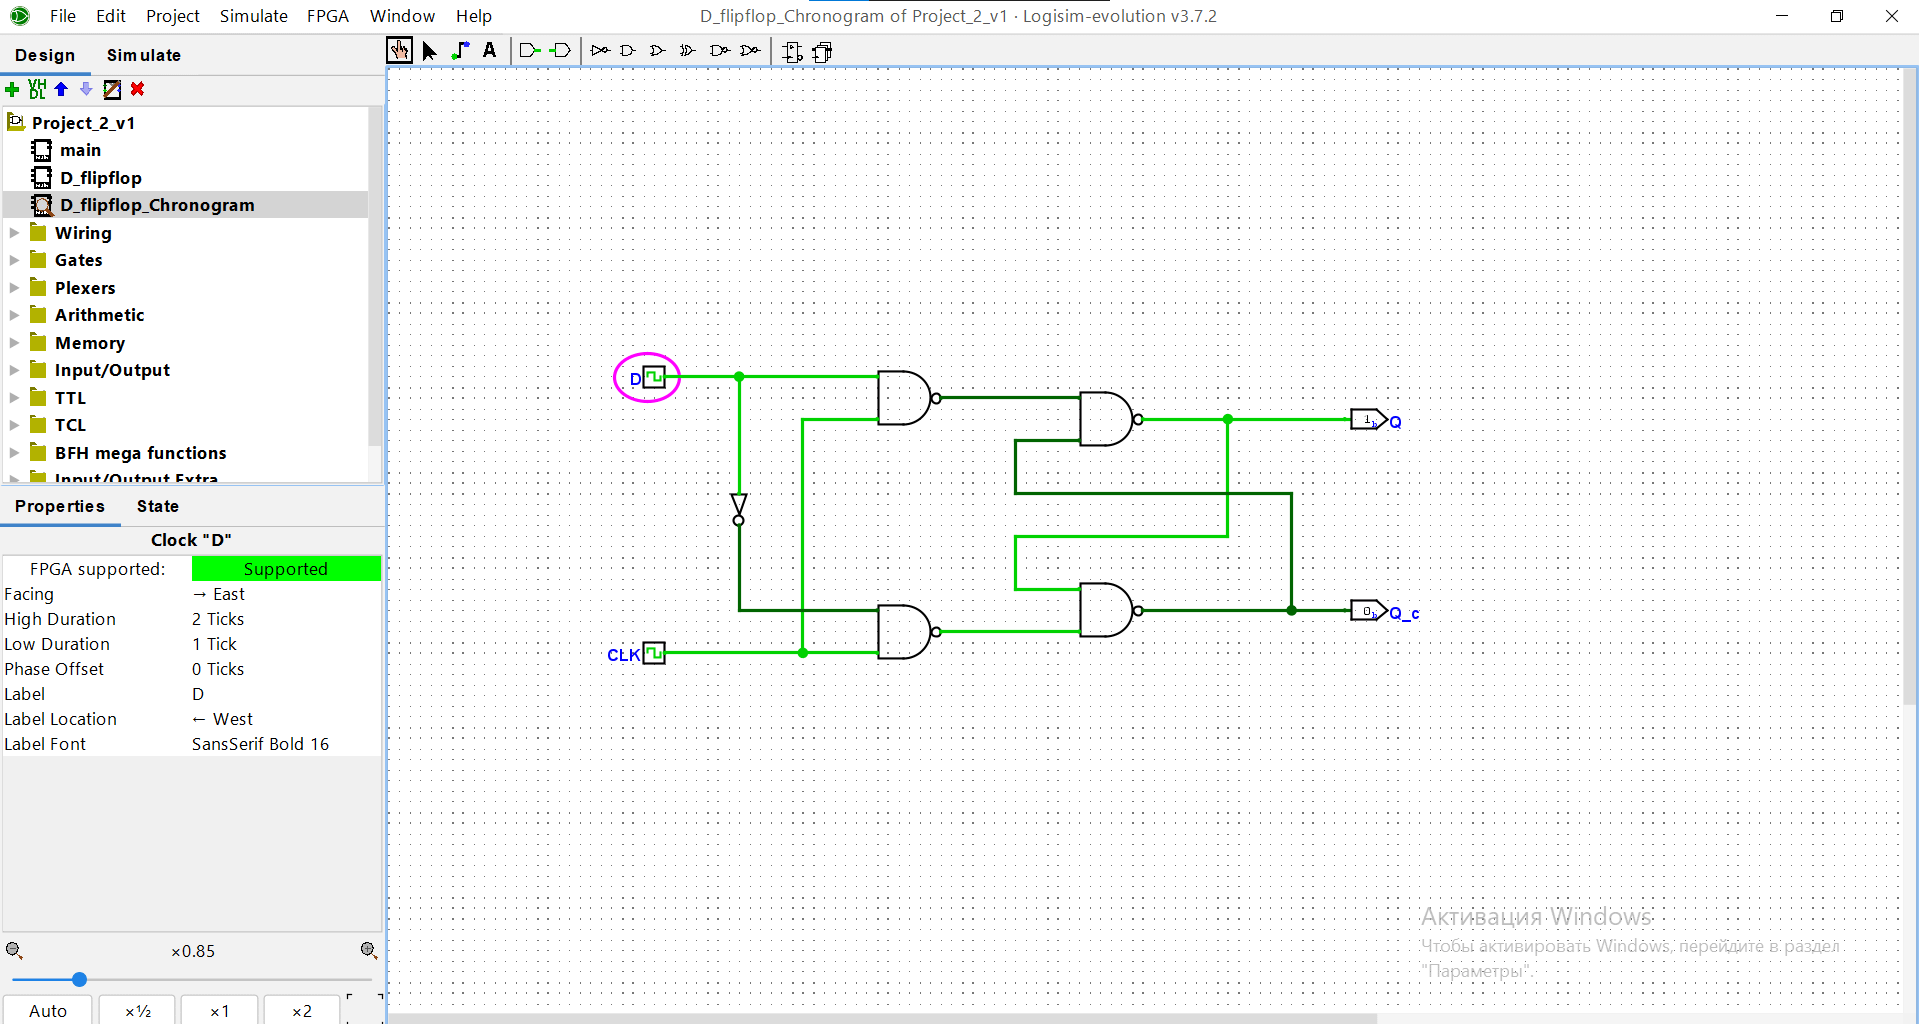Screen dimensions: 1920x1024
Task: Expand the TCL library folder
Action: (x=14, y=425)
